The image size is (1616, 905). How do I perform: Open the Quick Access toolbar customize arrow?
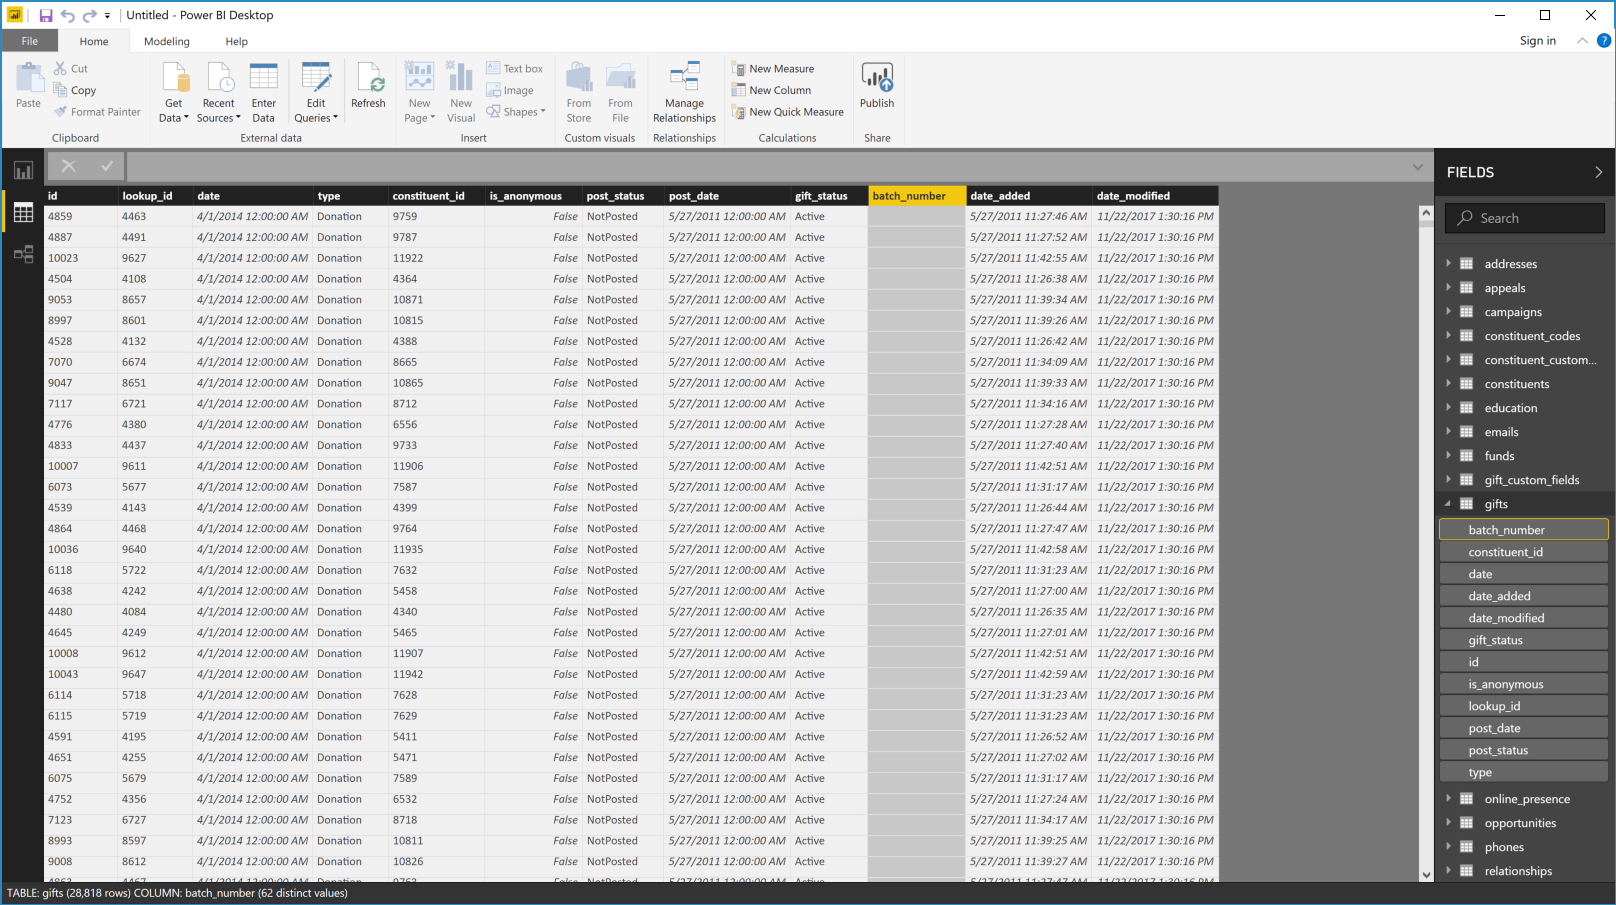(107, 16)
